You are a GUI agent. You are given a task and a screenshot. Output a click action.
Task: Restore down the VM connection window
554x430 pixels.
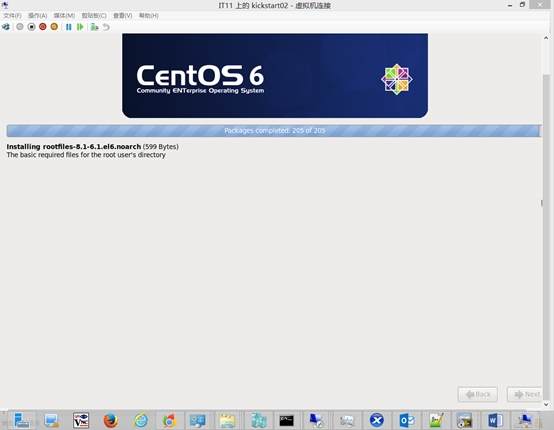(x=523, y=5)
